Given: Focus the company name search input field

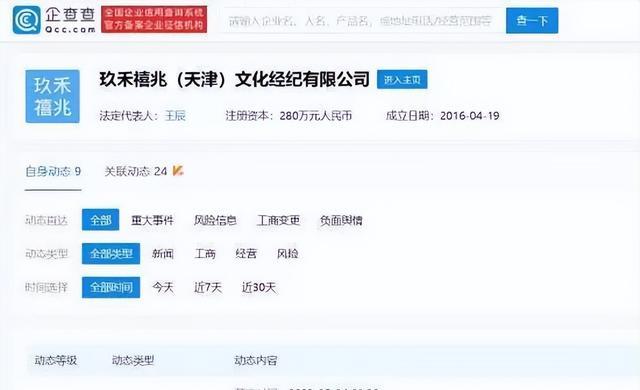Looking at the screenshot, I should (x=361, y=20).
